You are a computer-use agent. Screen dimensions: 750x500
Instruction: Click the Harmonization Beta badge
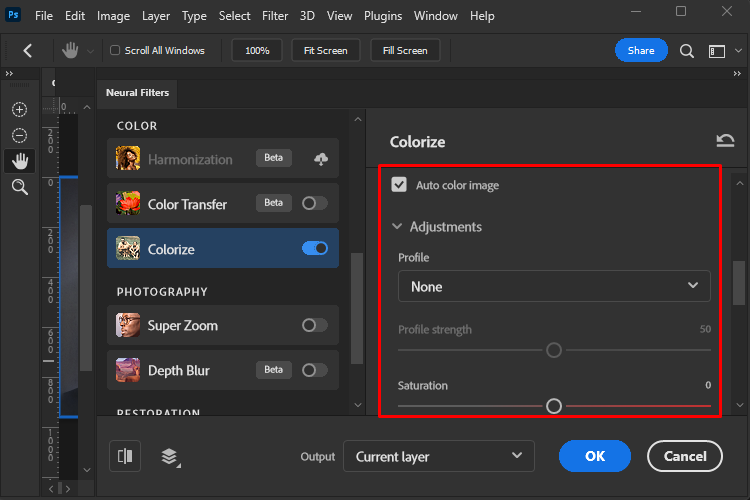[x=274, y=158]
